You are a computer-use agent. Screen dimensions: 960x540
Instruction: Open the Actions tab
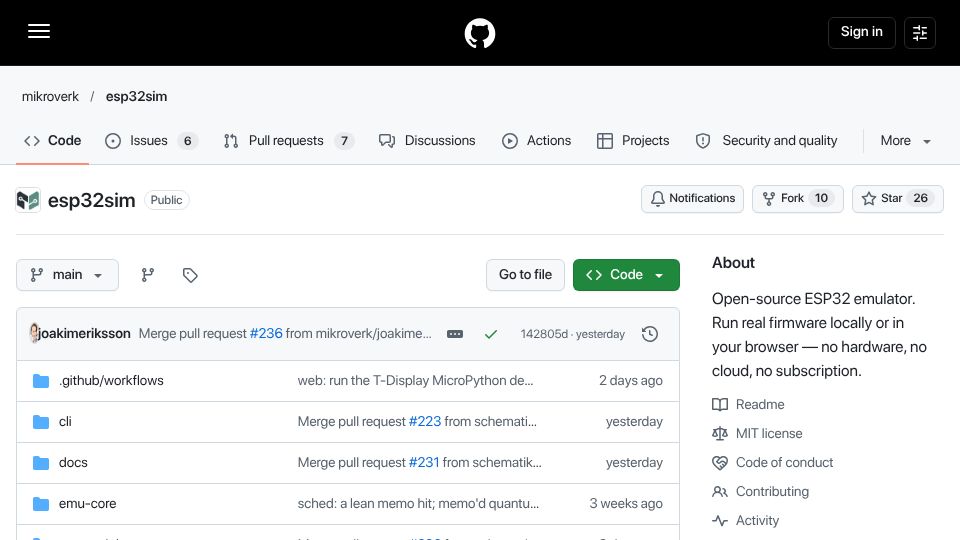click(536, 141)
